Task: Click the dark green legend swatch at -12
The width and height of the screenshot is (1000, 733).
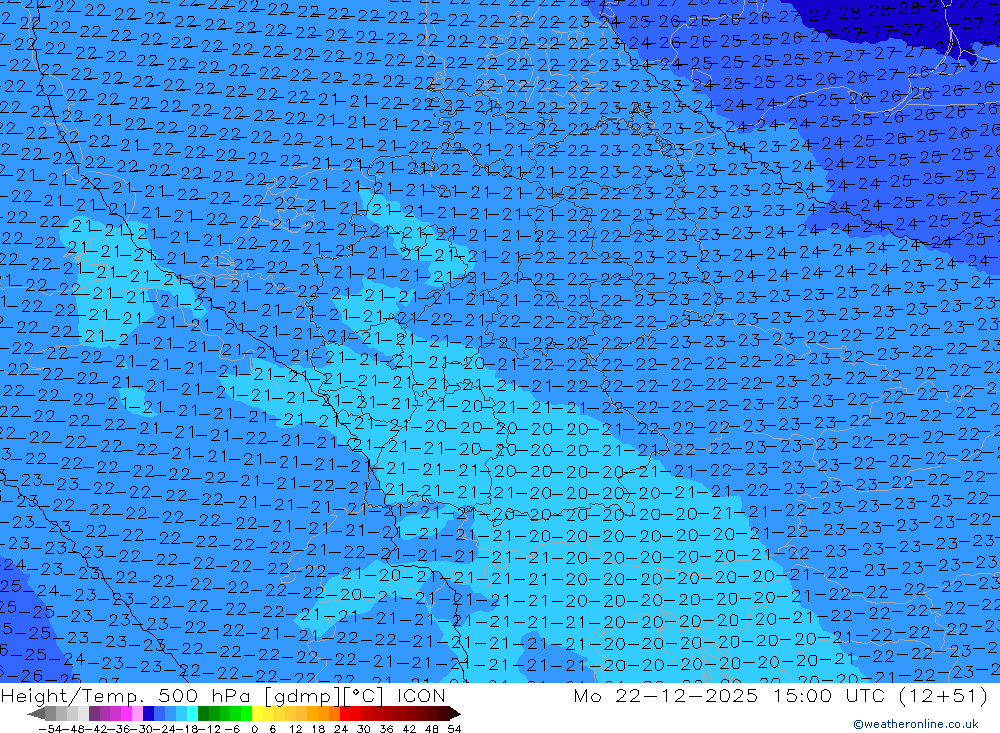Action: [203, 714]
